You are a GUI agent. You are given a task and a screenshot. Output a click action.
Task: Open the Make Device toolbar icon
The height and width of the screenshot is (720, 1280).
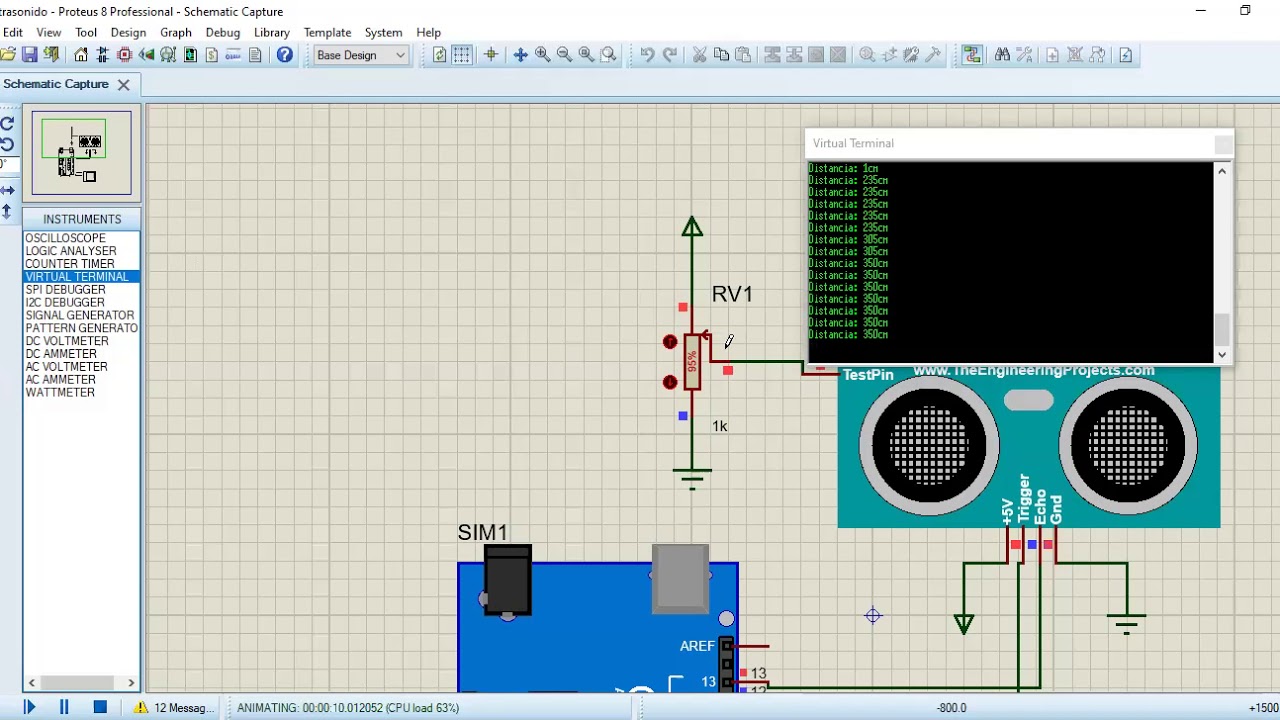(889, 55)
